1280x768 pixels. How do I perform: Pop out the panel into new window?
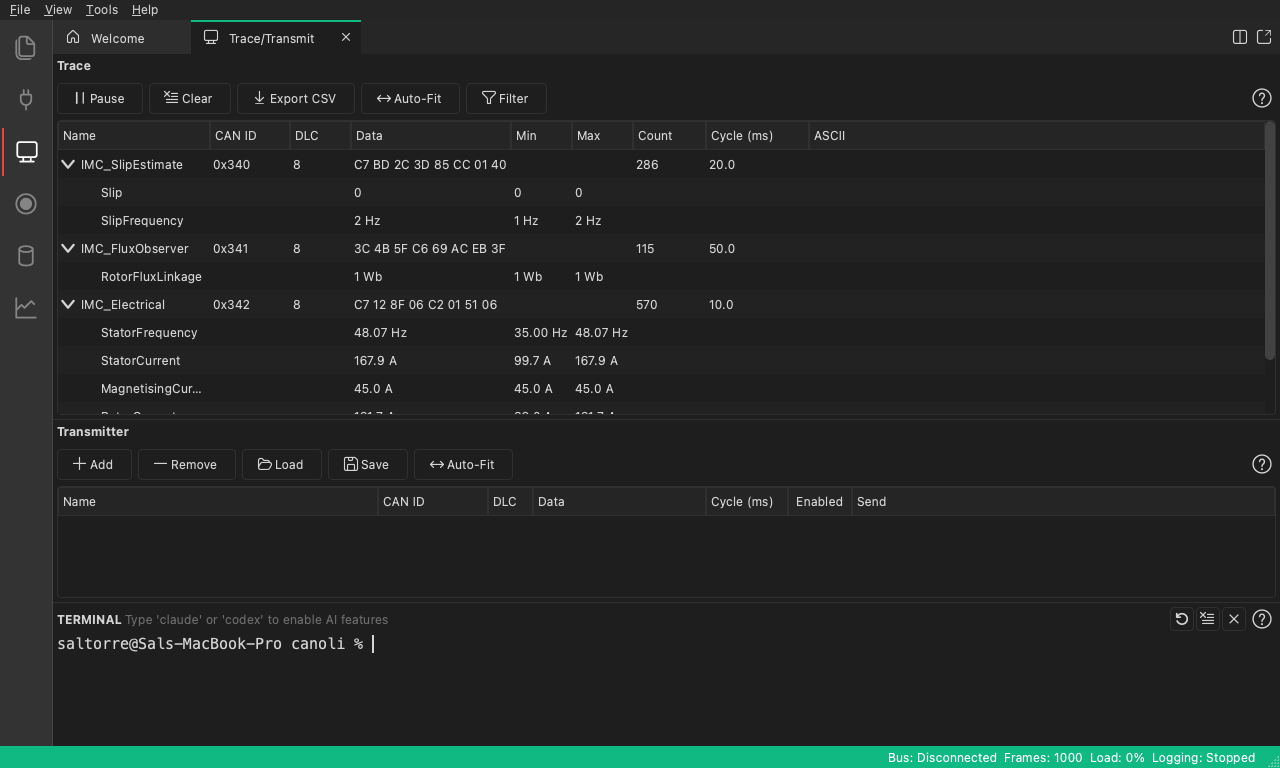1264,37
